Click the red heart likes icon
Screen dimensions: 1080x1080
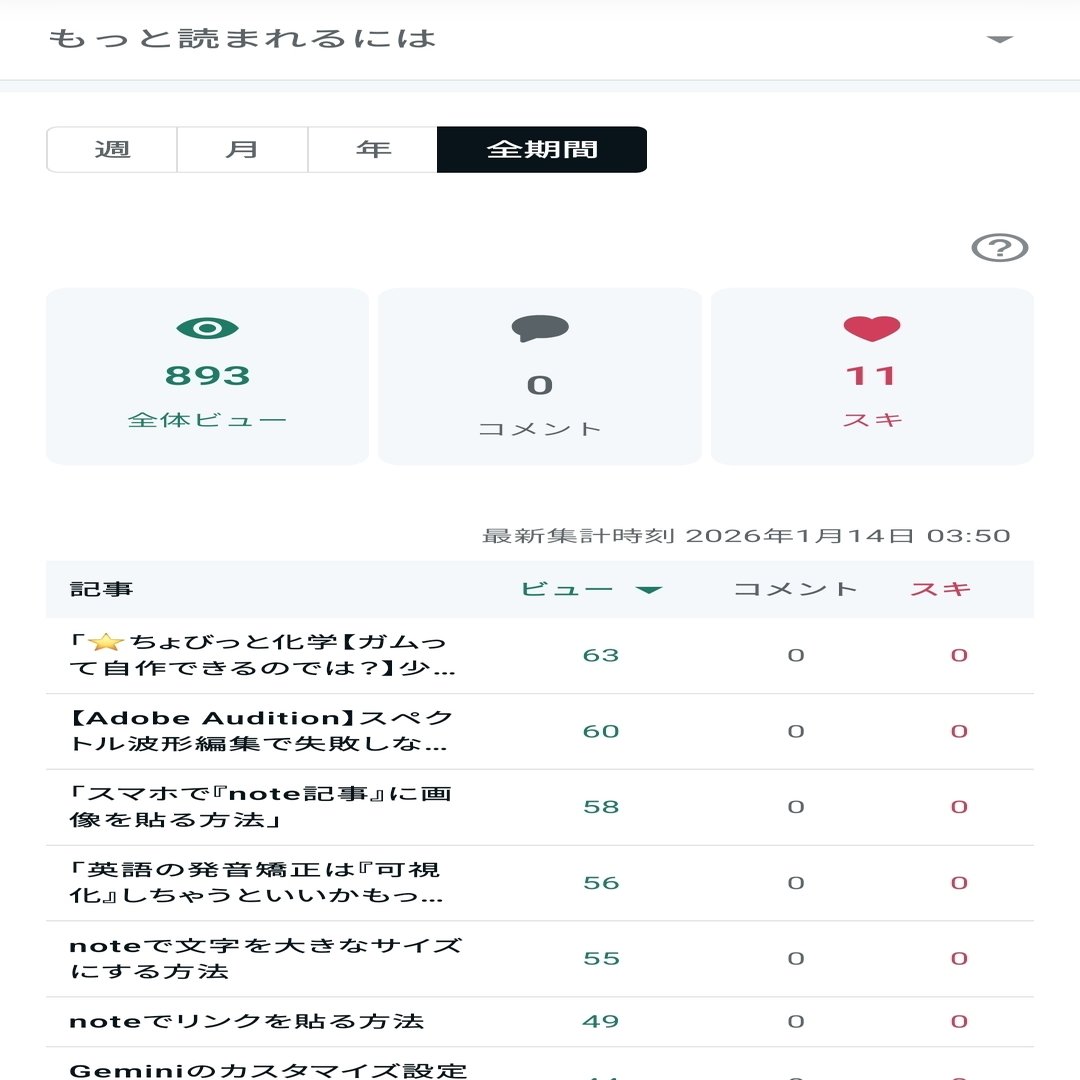point(872,328)
